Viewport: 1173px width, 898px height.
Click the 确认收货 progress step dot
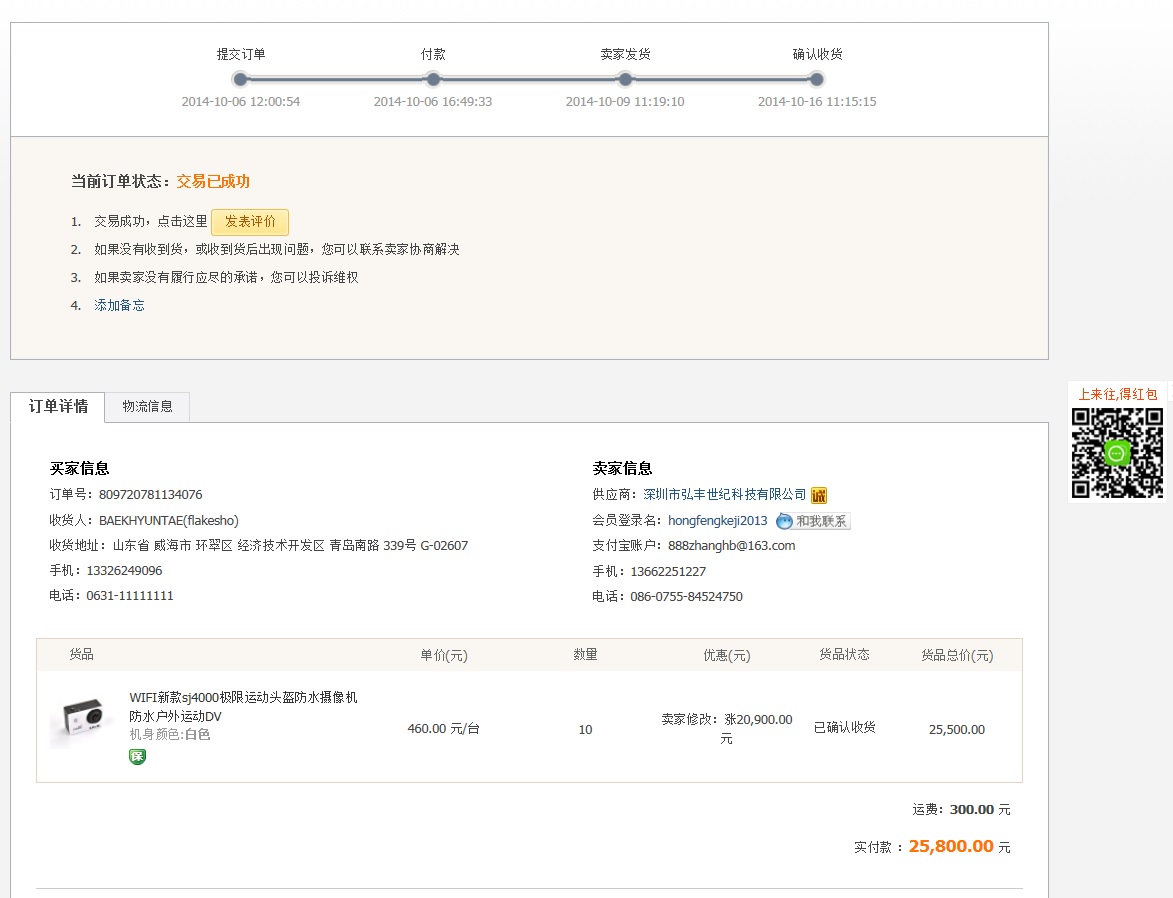tap(817, 79)
